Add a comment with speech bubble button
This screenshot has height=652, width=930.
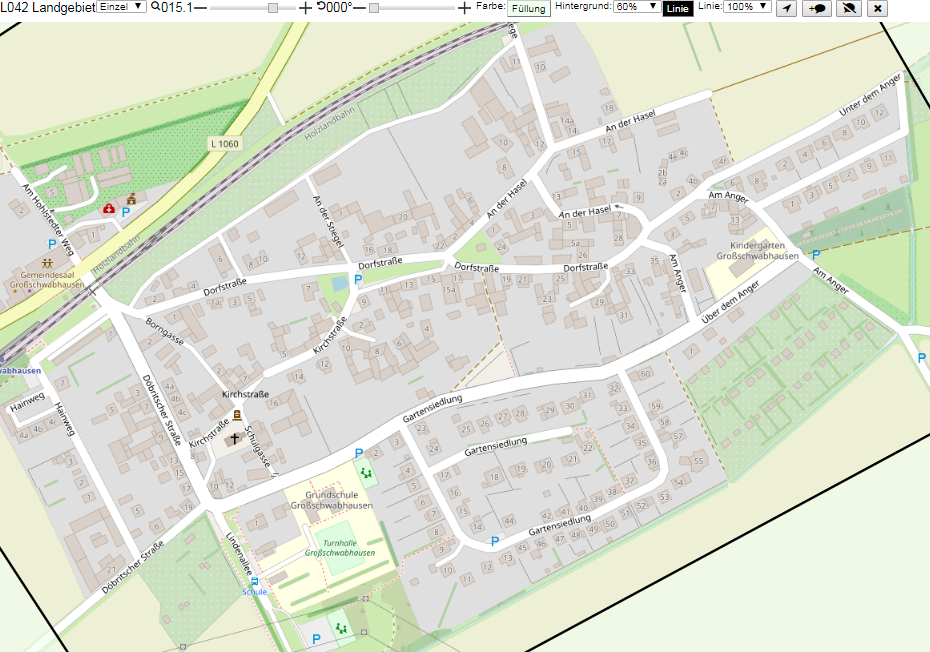817,8
